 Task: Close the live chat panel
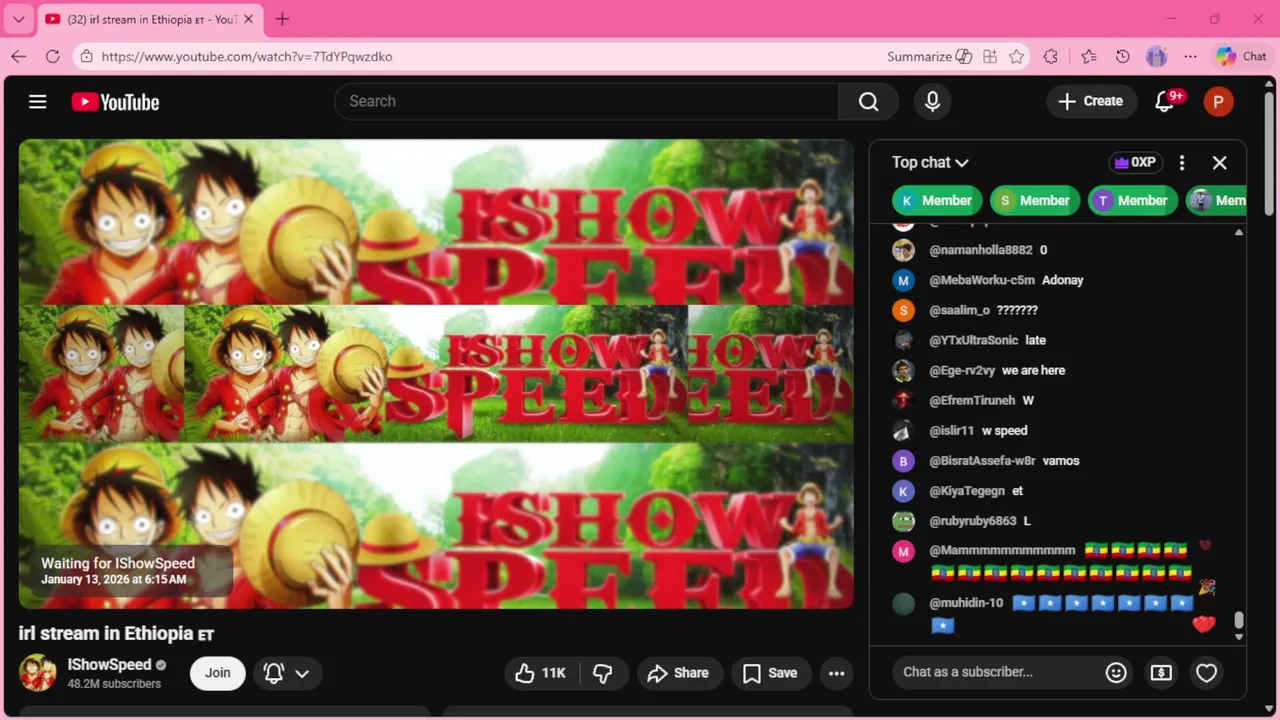tap(1219, 162)
